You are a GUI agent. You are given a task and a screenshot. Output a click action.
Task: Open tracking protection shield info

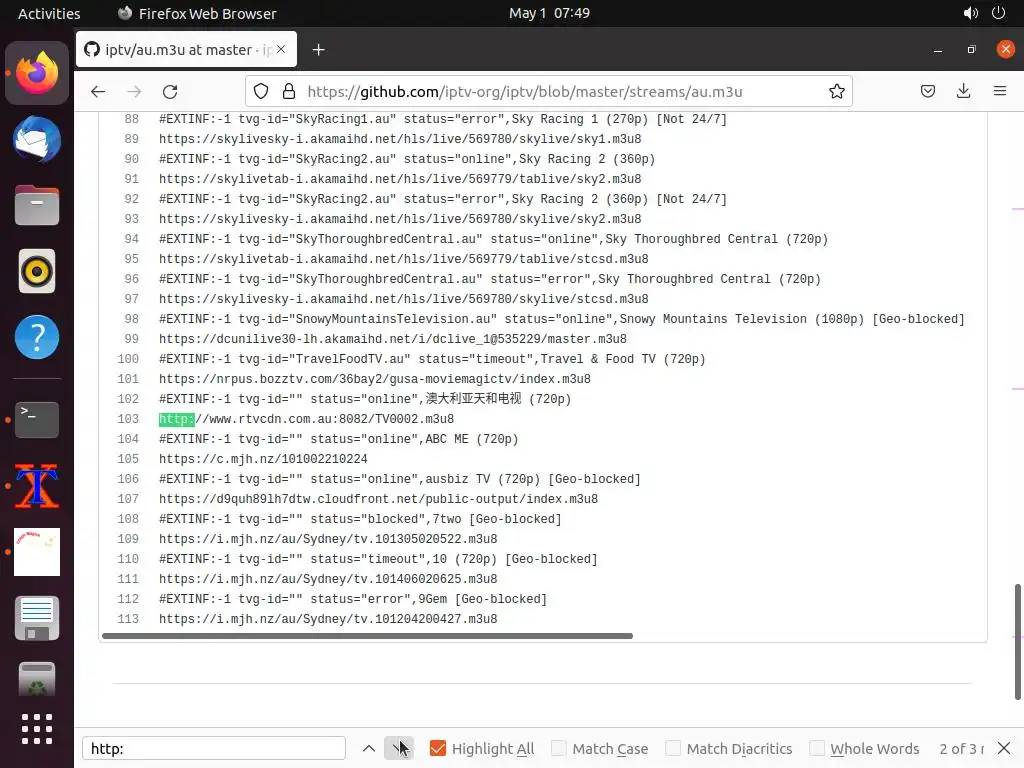tap(261, 91)
